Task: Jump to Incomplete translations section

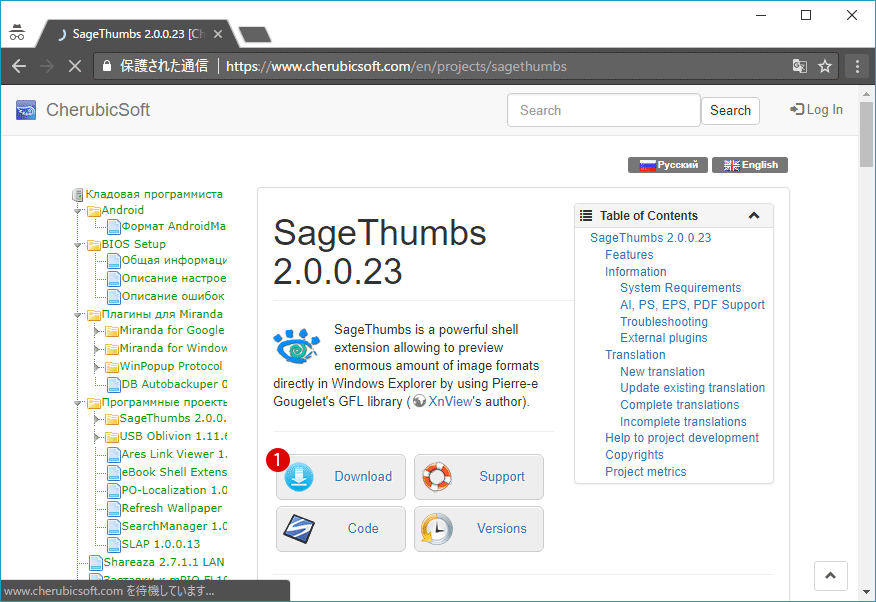Action: tap(683, 422)
